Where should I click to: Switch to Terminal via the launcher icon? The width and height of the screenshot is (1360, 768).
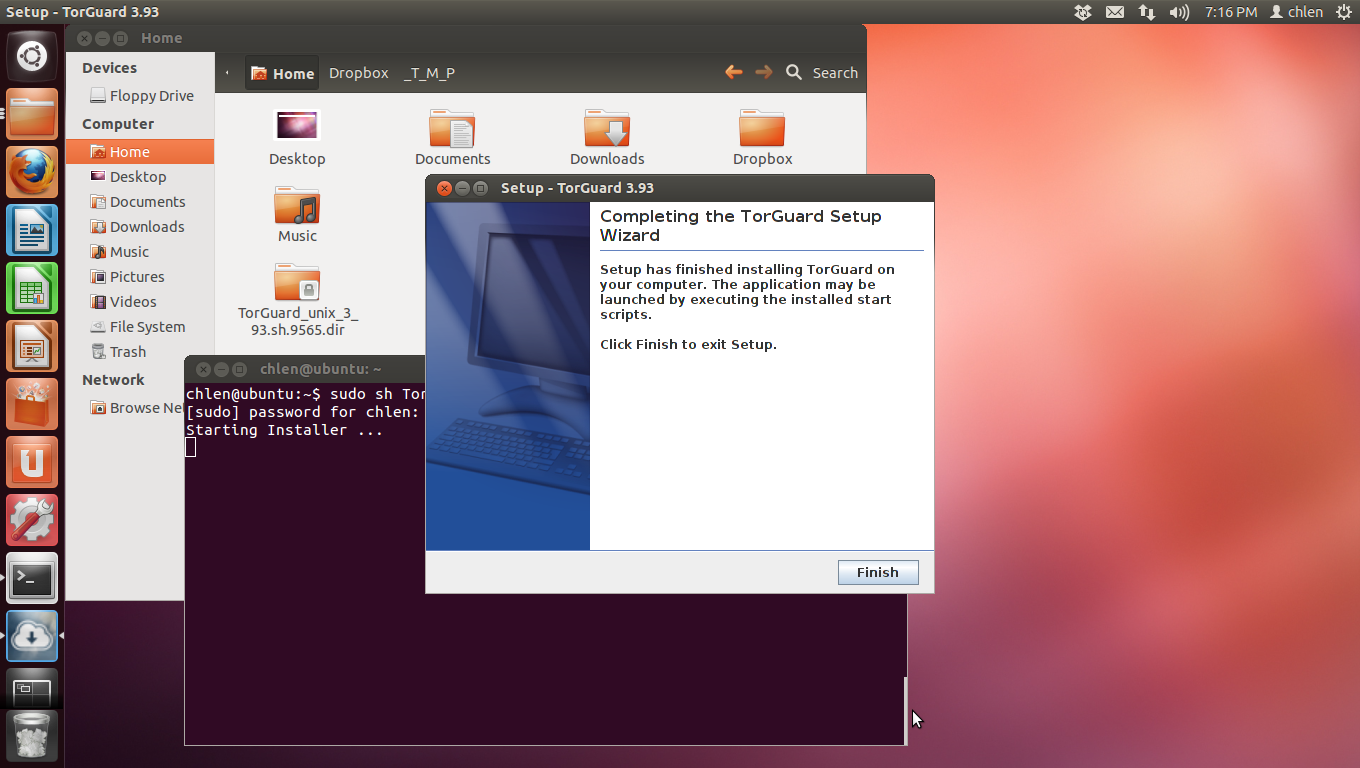click(32, 578)
